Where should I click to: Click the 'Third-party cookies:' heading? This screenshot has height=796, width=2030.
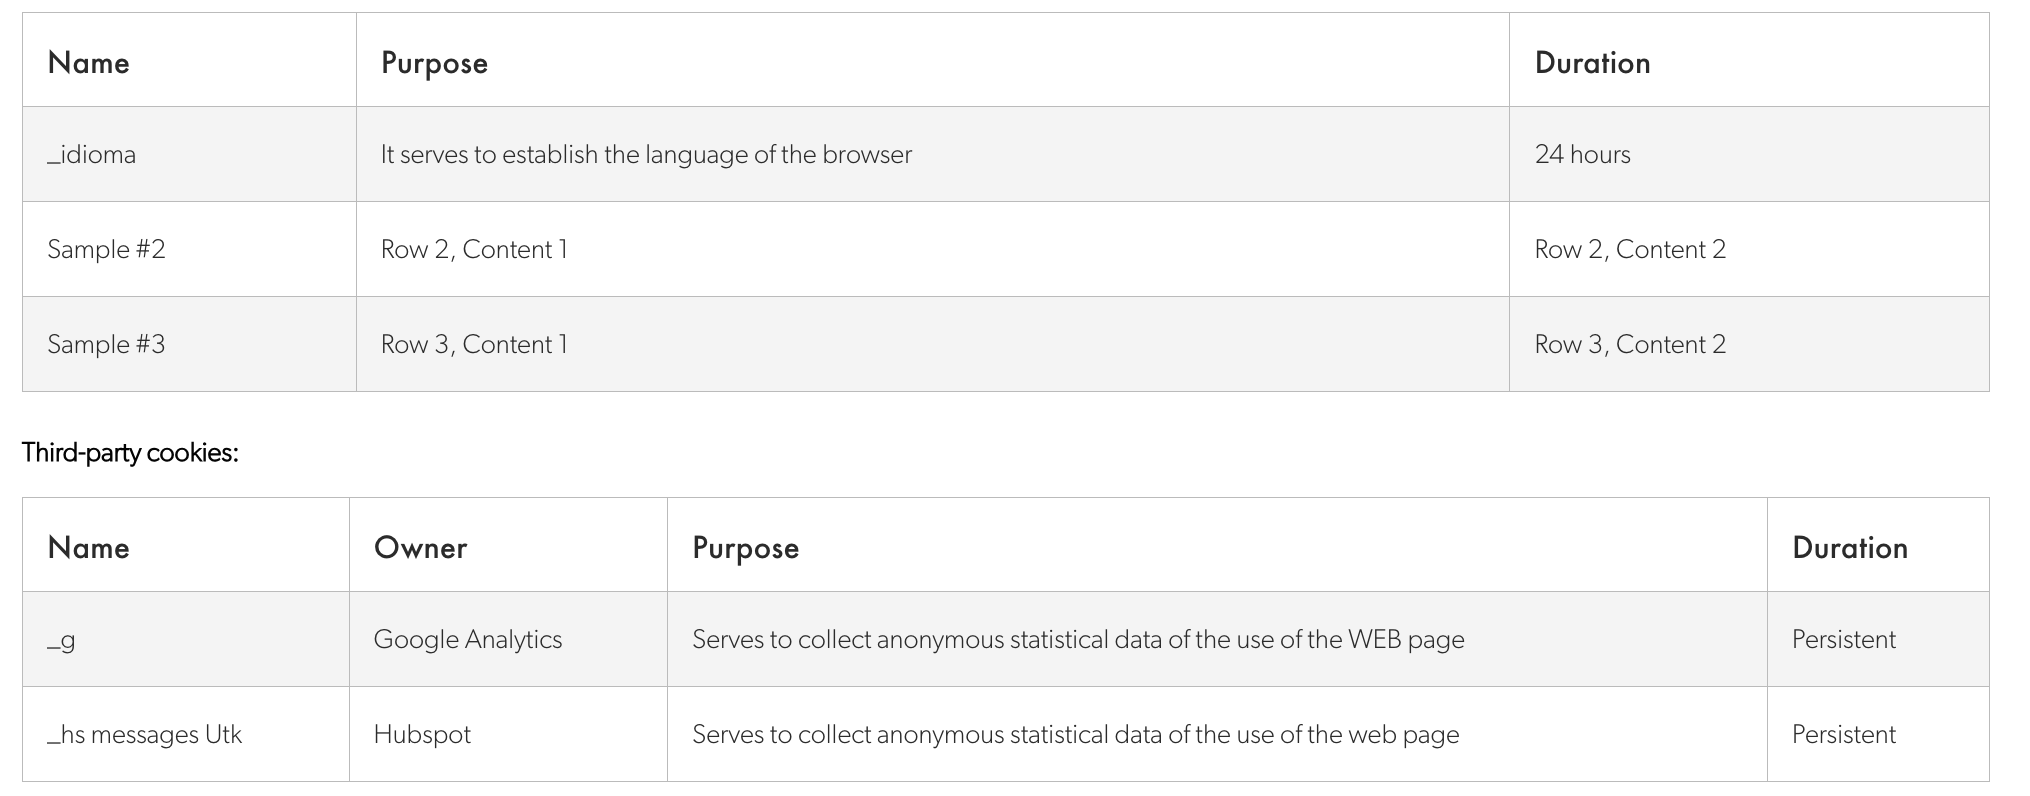(130, 453)
